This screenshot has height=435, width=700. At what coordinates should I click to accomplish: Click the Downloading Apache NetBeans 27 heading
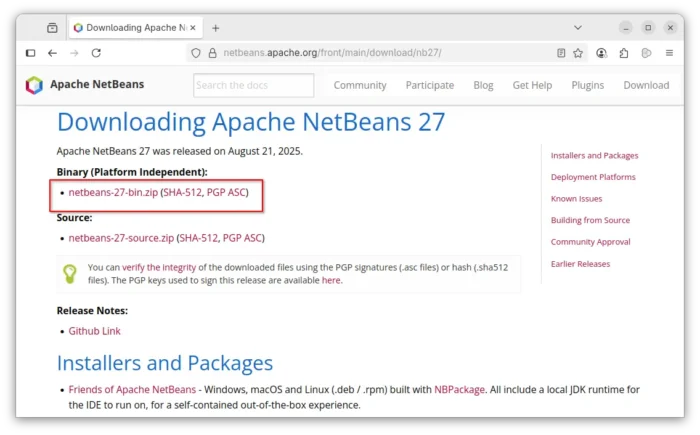pyautogui.click(x=251, y=122)
